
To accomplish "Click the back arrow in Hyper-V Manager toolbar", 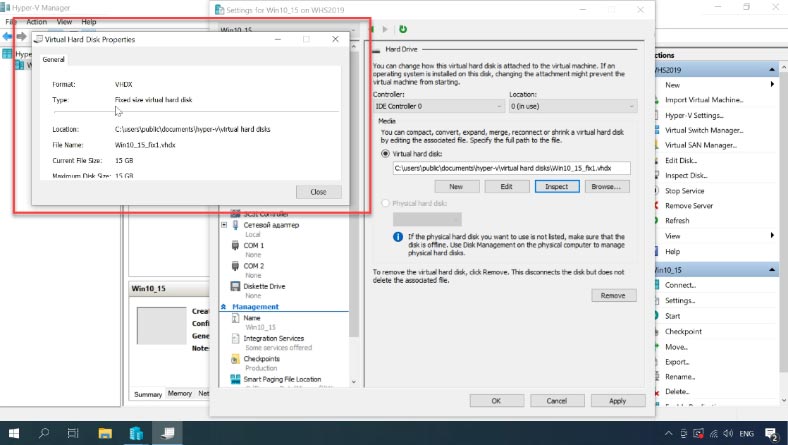I will [7, 36].
